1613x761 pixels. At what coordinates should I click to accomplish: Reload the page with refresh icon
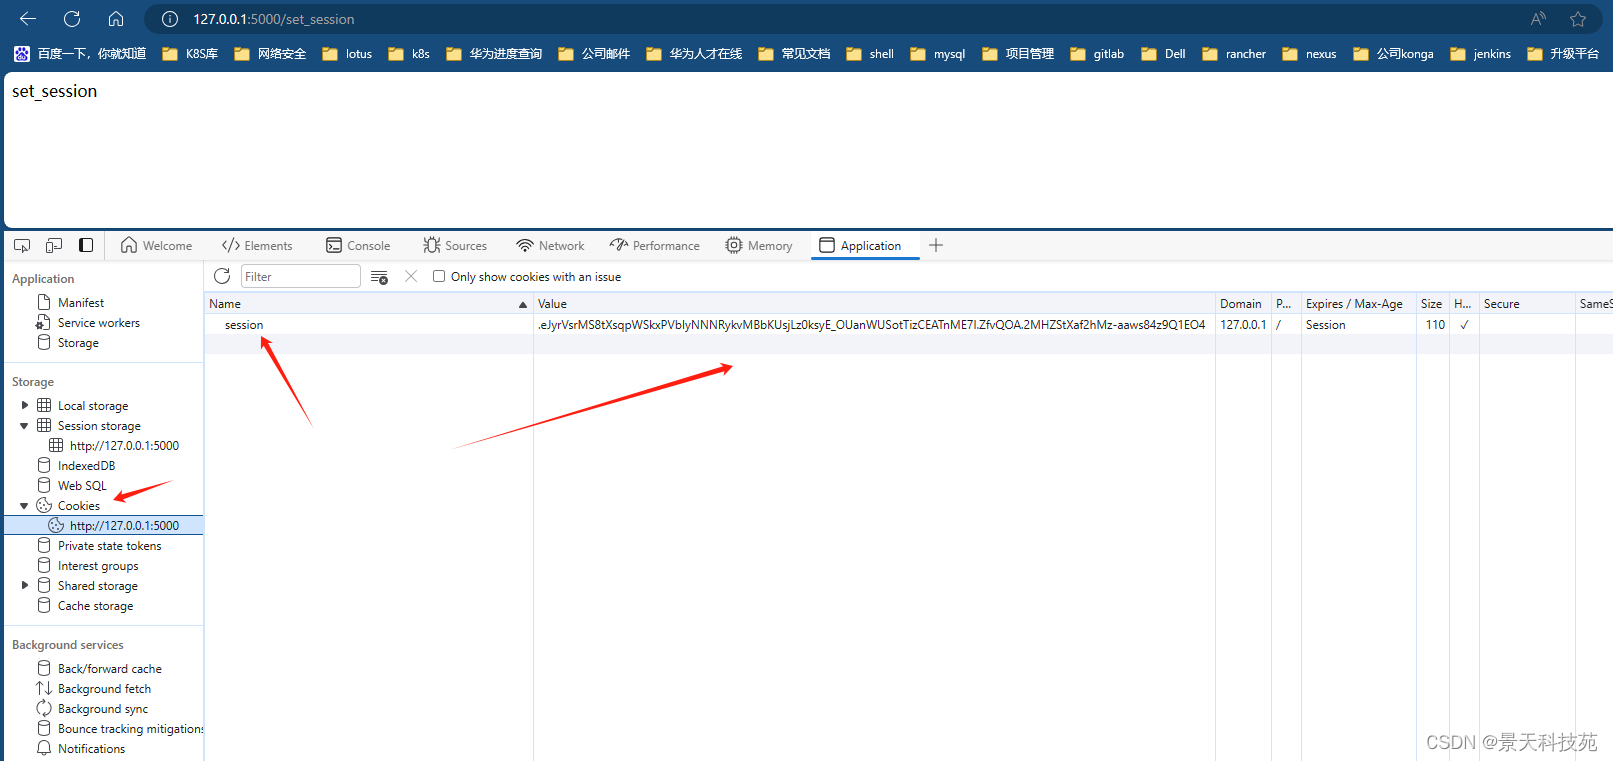point(72,19)
